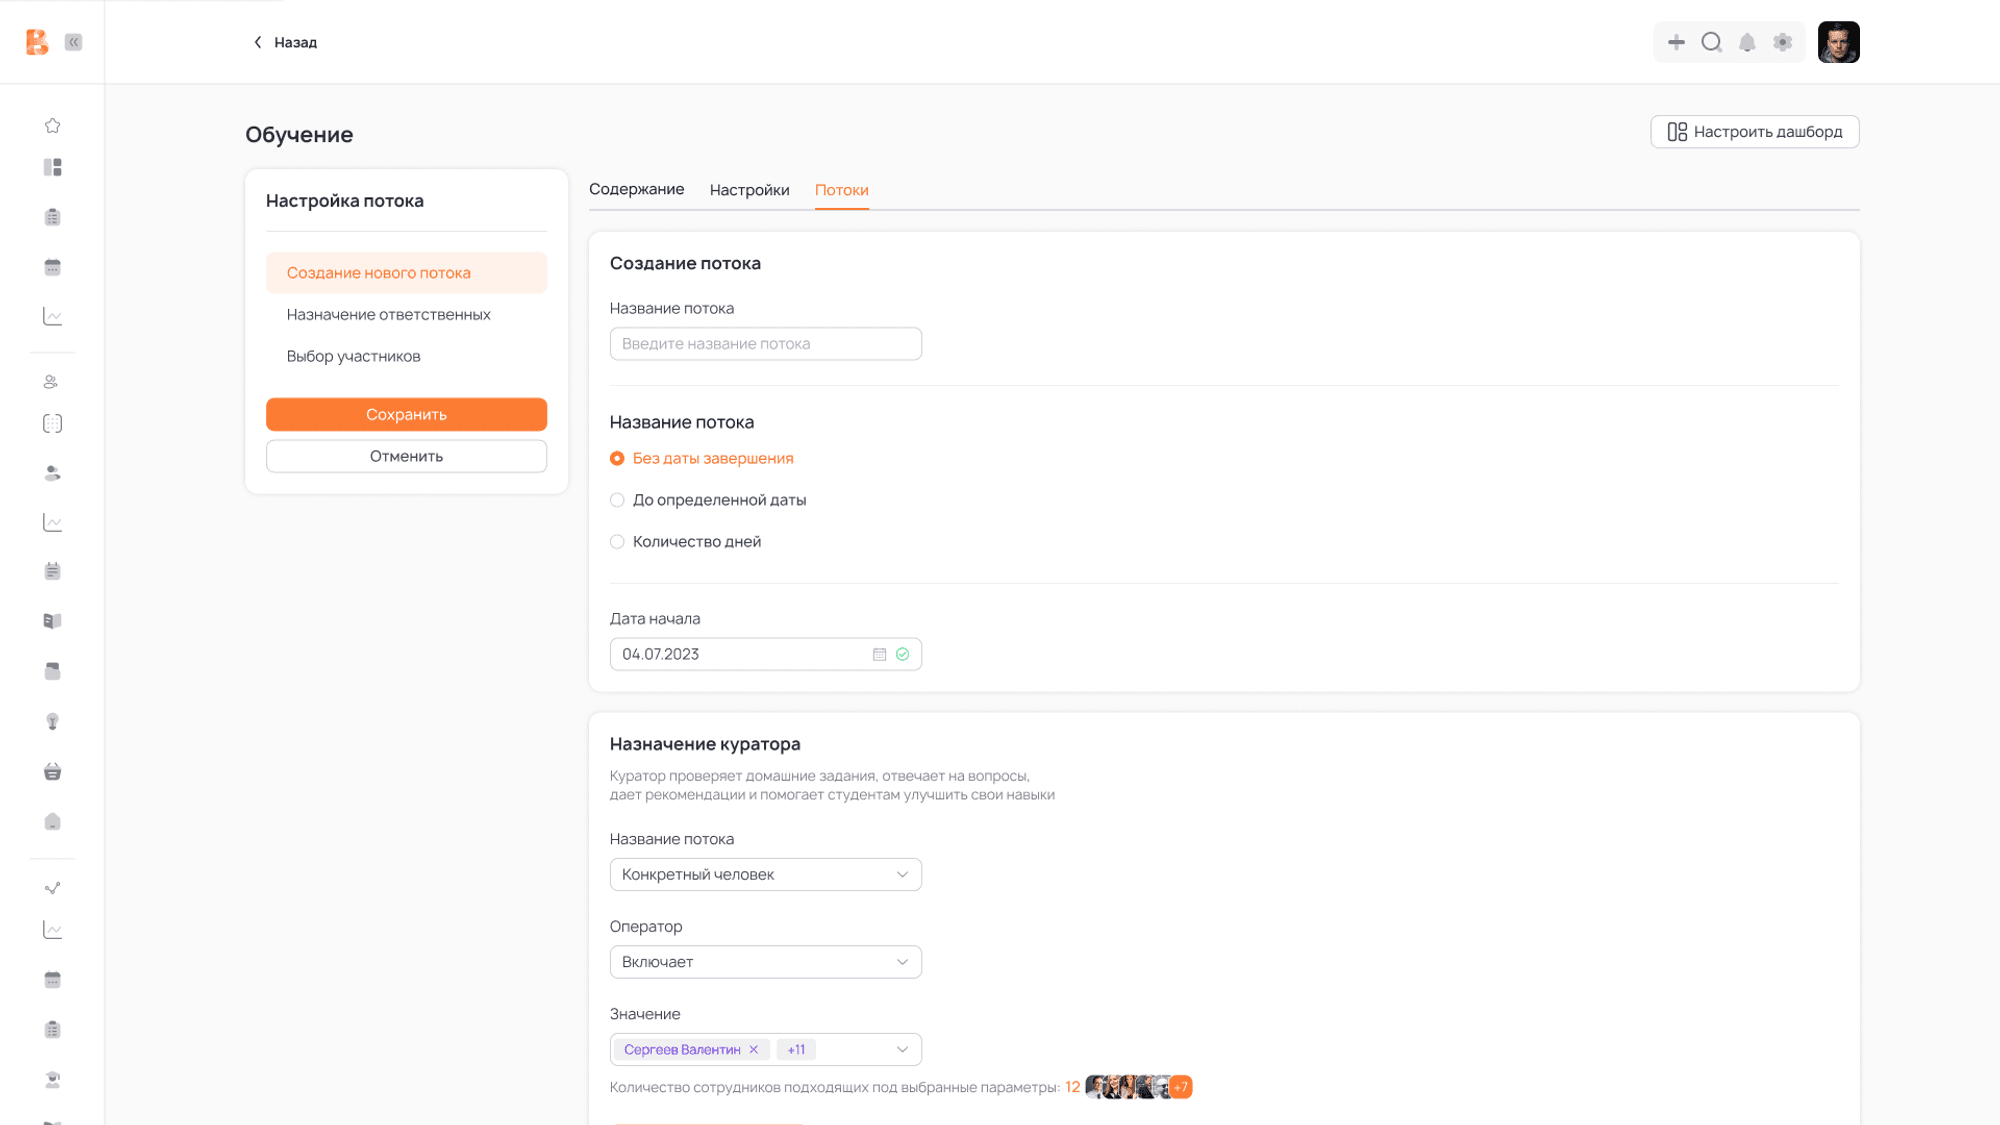Click the plus icon in top bar

tap(1676, 42)
